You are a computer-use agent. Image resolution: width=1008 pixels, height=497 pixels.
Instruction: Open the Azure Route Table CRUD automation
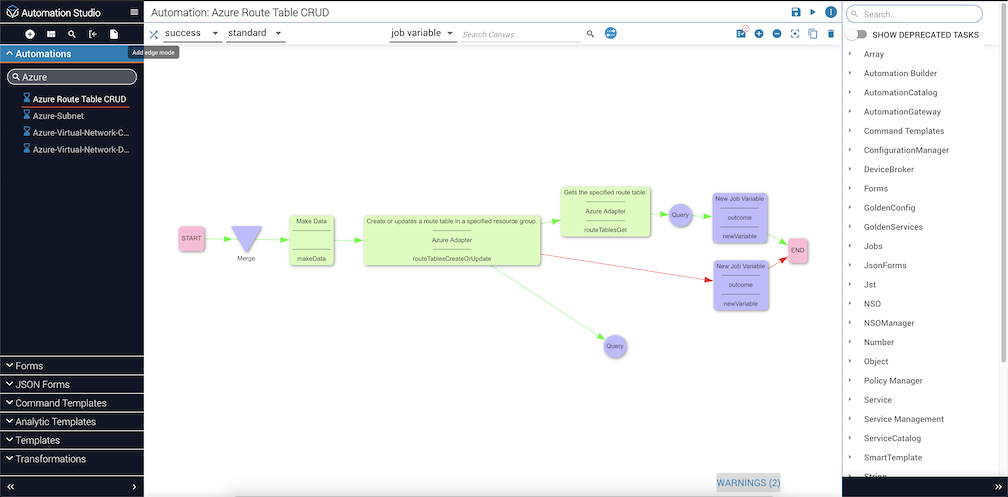coord(79,99)
